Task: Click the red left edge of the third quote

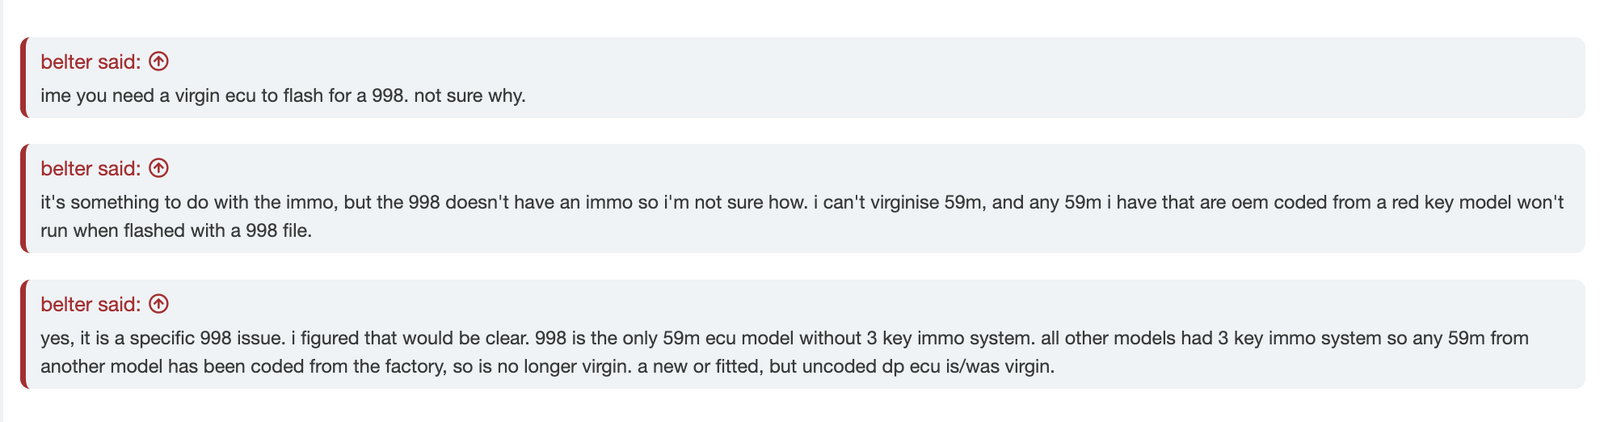Action: point(24,334)
